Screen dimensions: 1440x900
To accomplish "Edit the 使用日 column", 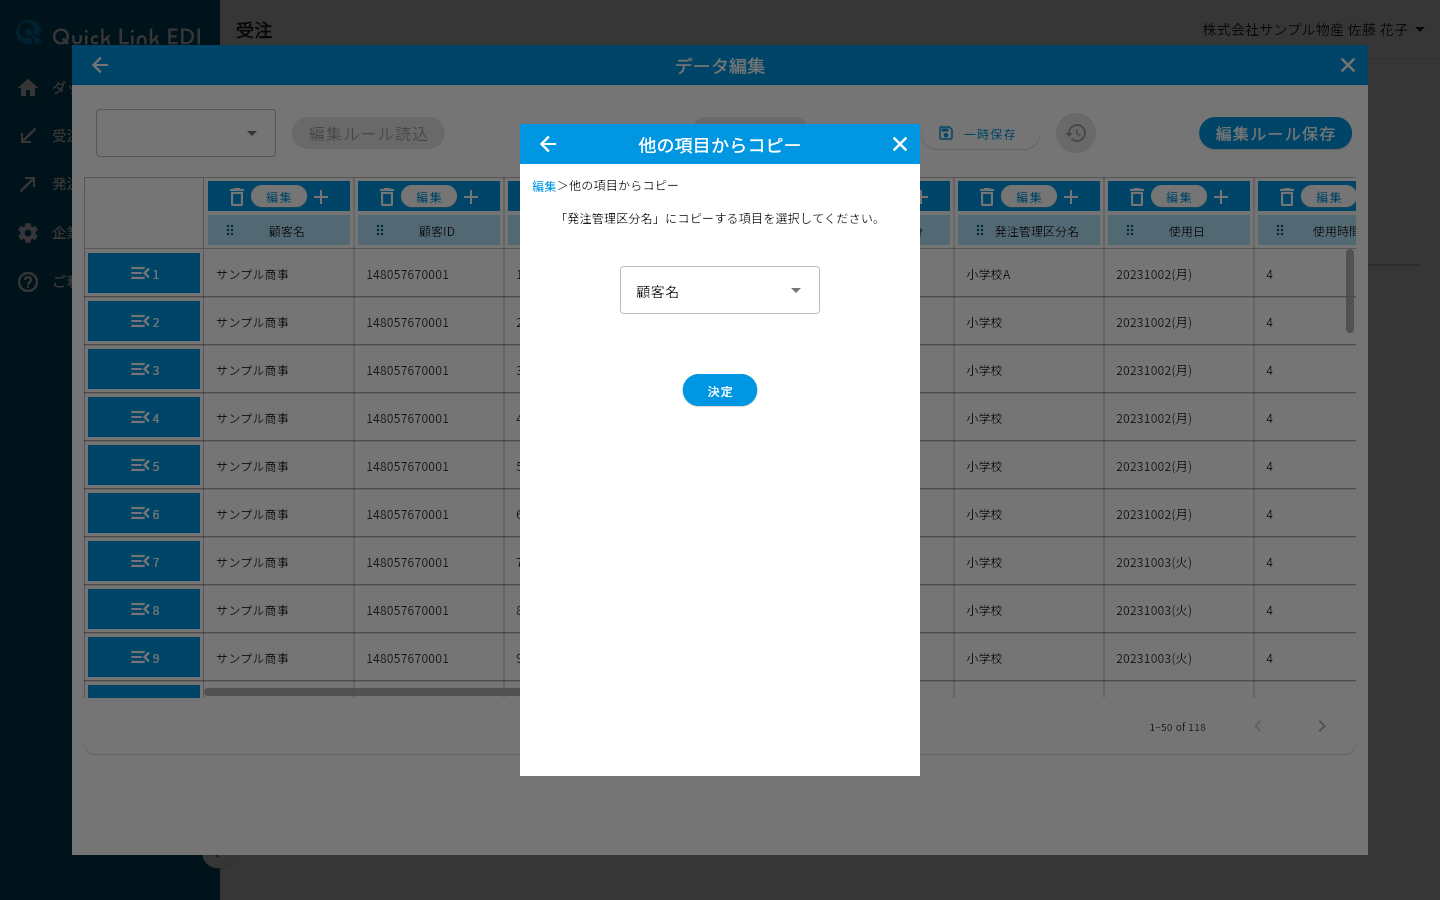I will coord(1179,197).
